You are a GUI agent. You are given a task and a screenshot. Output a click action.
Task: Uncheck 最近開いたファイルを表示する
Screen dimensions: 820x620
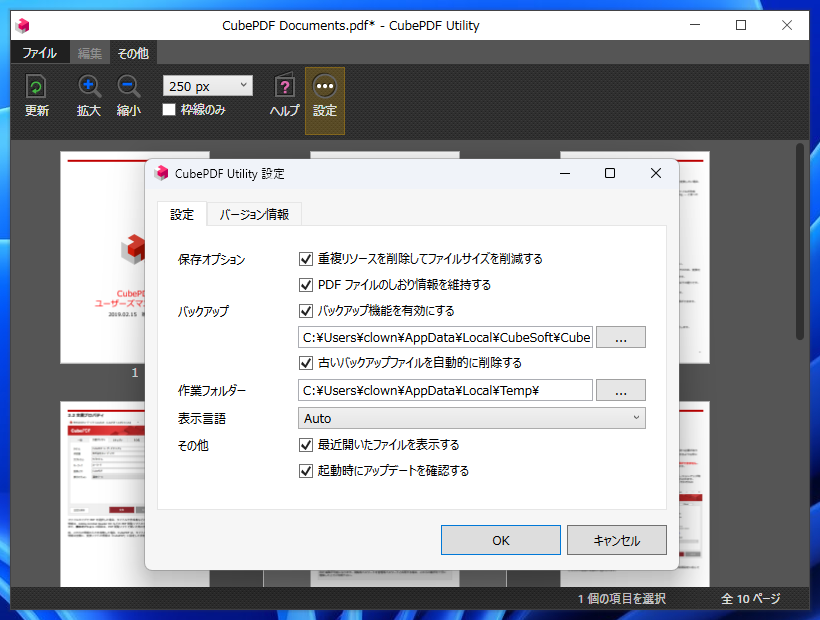pos(306,445)
